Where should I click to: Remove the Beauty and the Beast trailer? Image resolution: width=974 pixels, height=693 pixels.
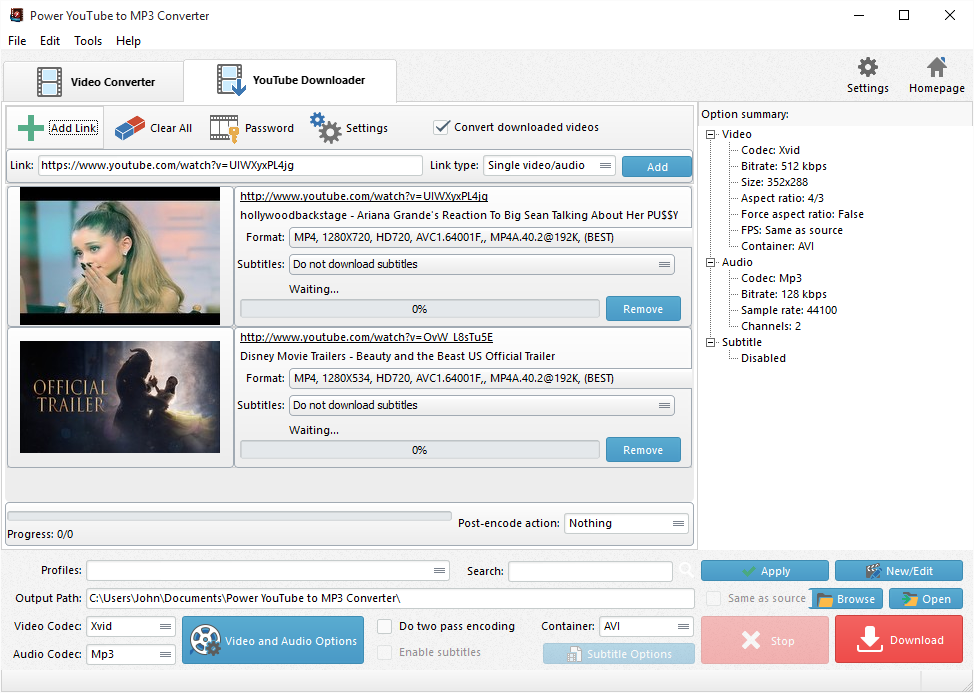coord(643,450)
